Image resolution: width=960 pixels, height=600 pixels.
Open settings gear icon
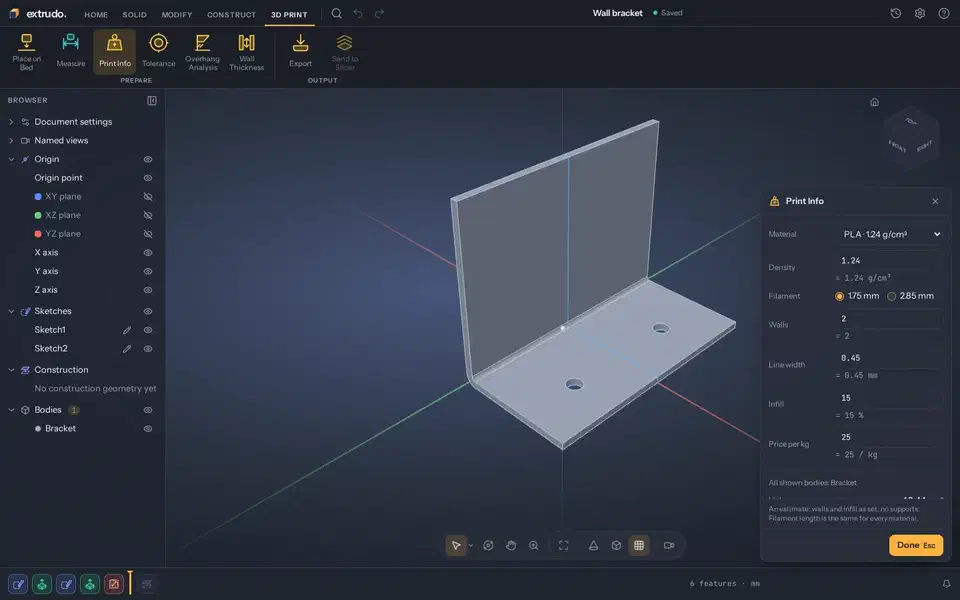[920, 13]
